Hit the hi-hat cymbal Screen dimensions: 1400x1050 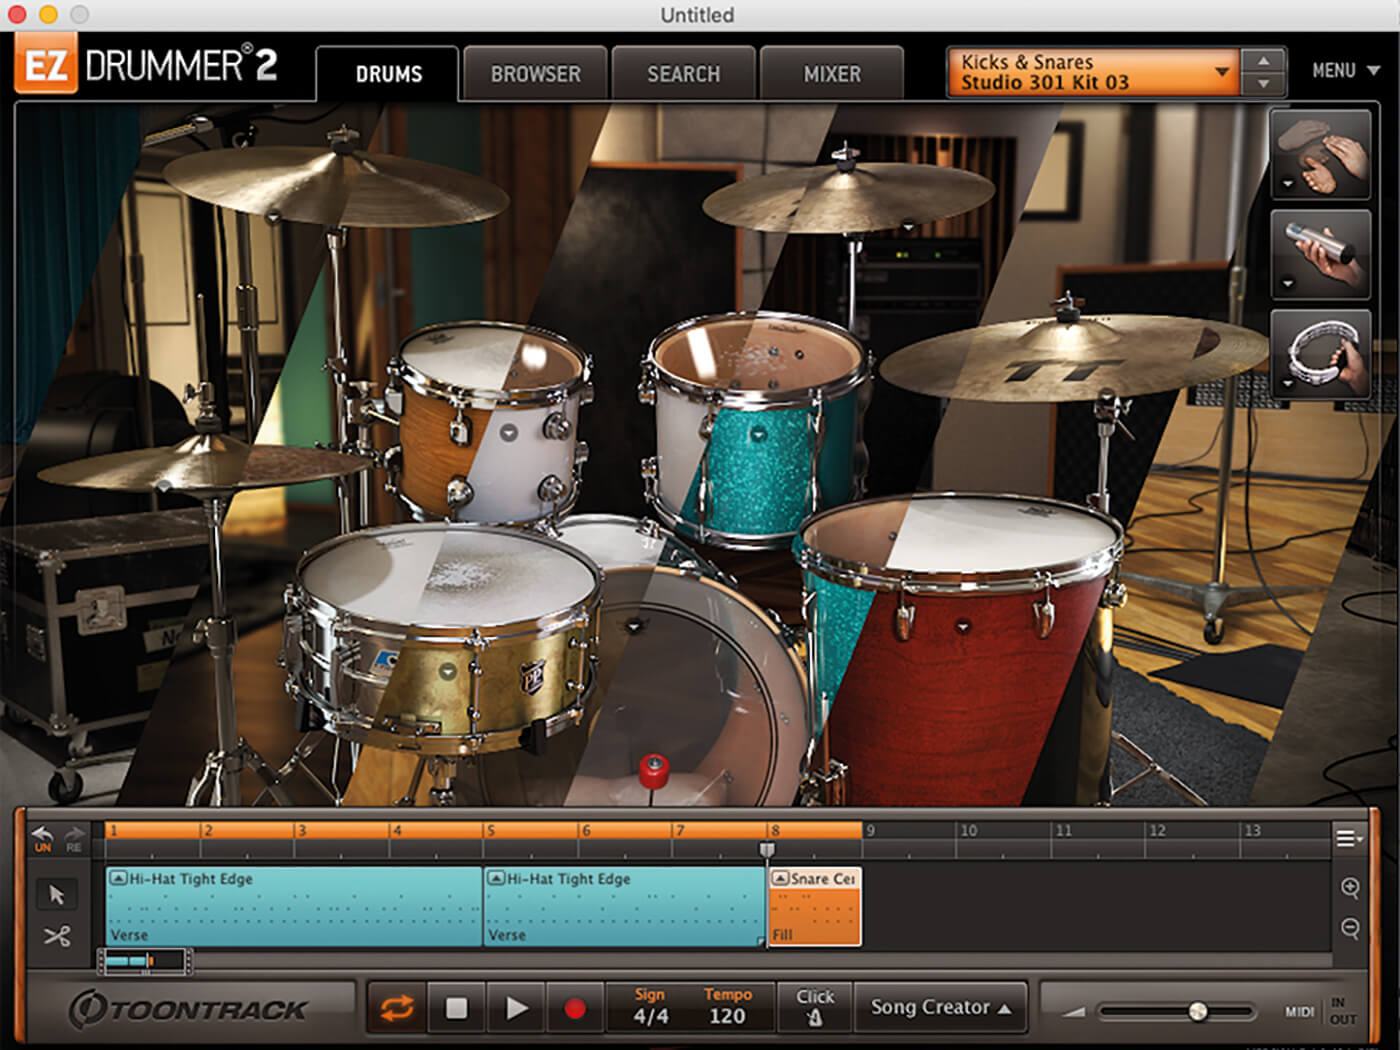pos(205,467)
